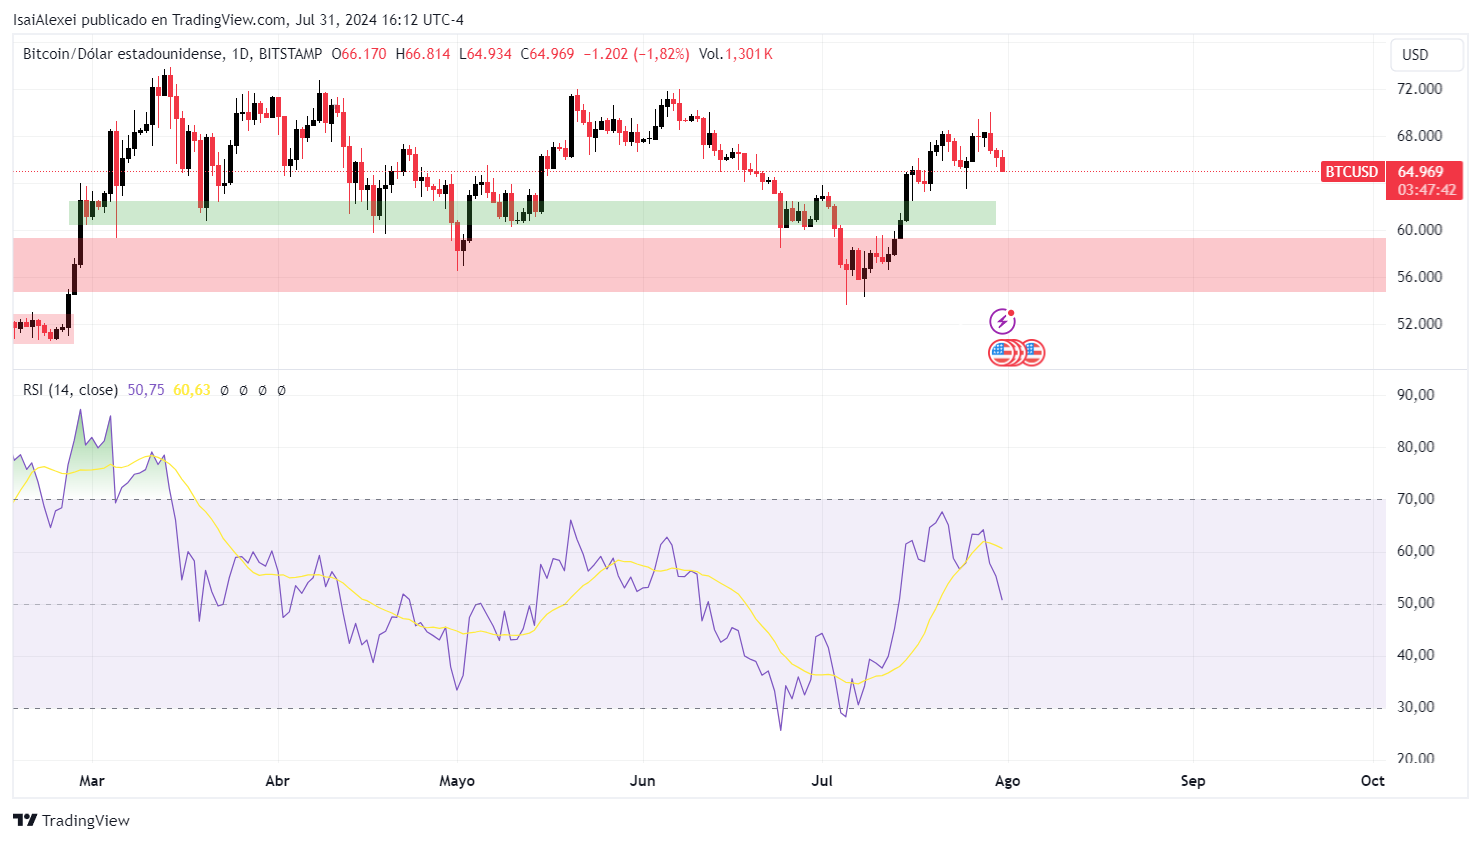Select the low value L64.934
The width and height of the screenshot is (1481, 842).
point(486,54)
